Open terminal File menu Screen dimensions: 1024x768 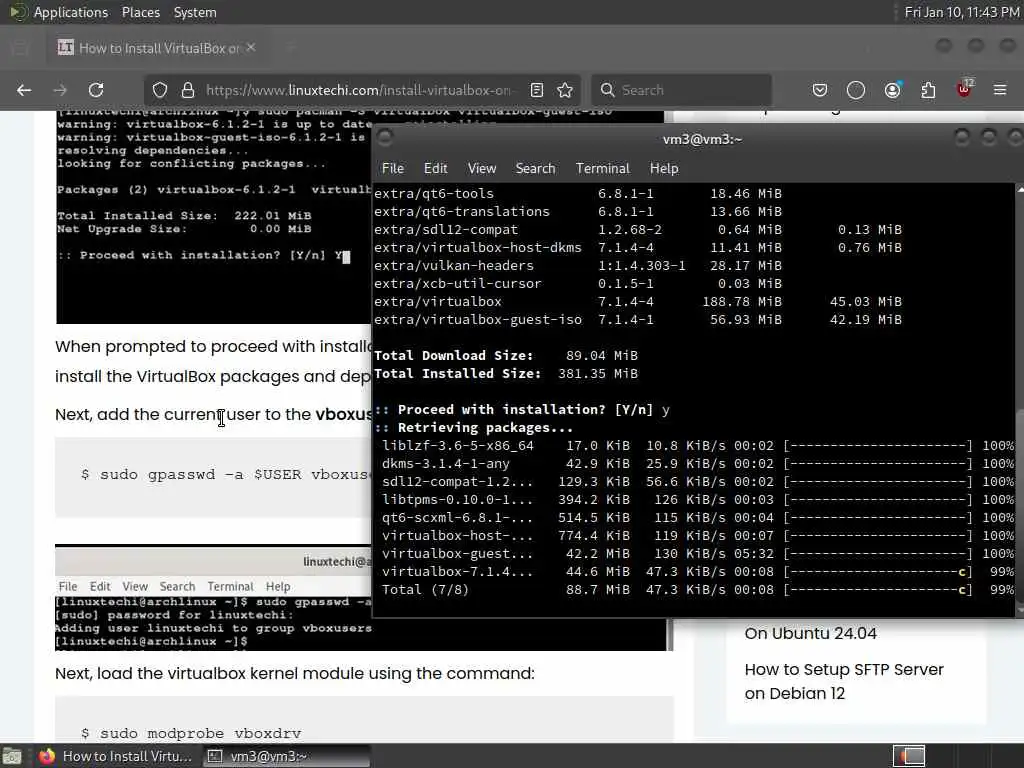(x=392, y=168)
